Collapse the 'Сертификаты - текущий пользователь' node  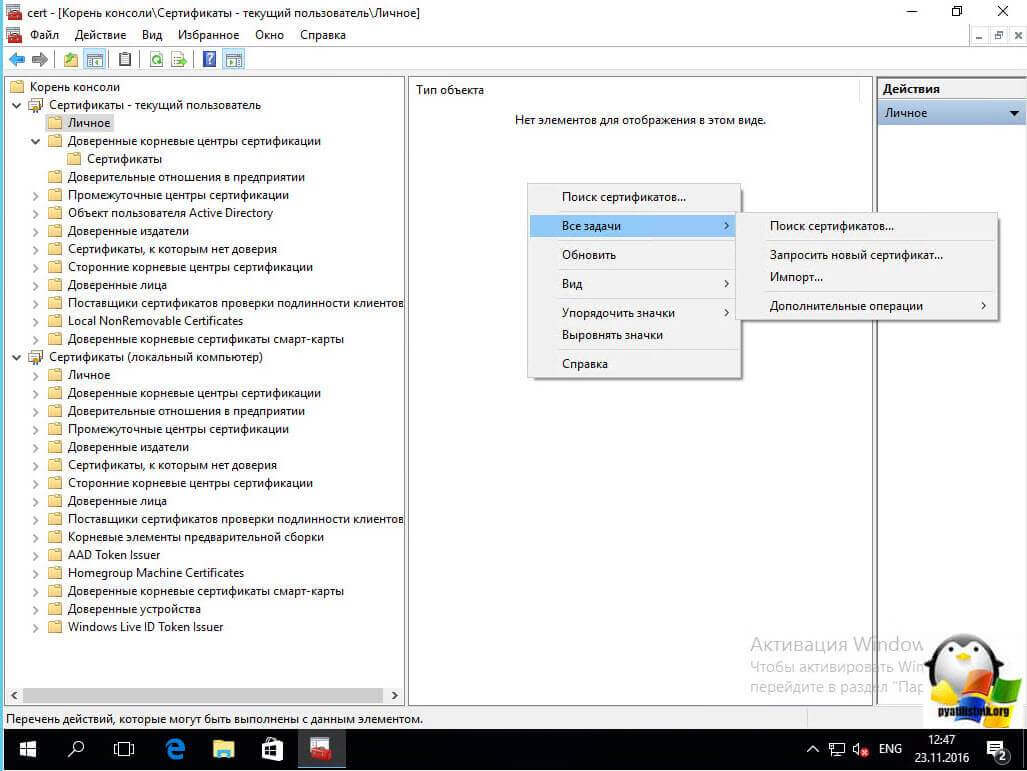[x=17, y=105]
